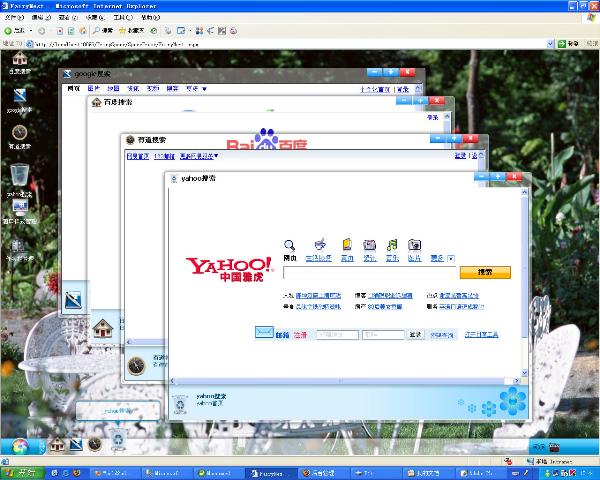Click the google search desktop icon

[20, 96]
